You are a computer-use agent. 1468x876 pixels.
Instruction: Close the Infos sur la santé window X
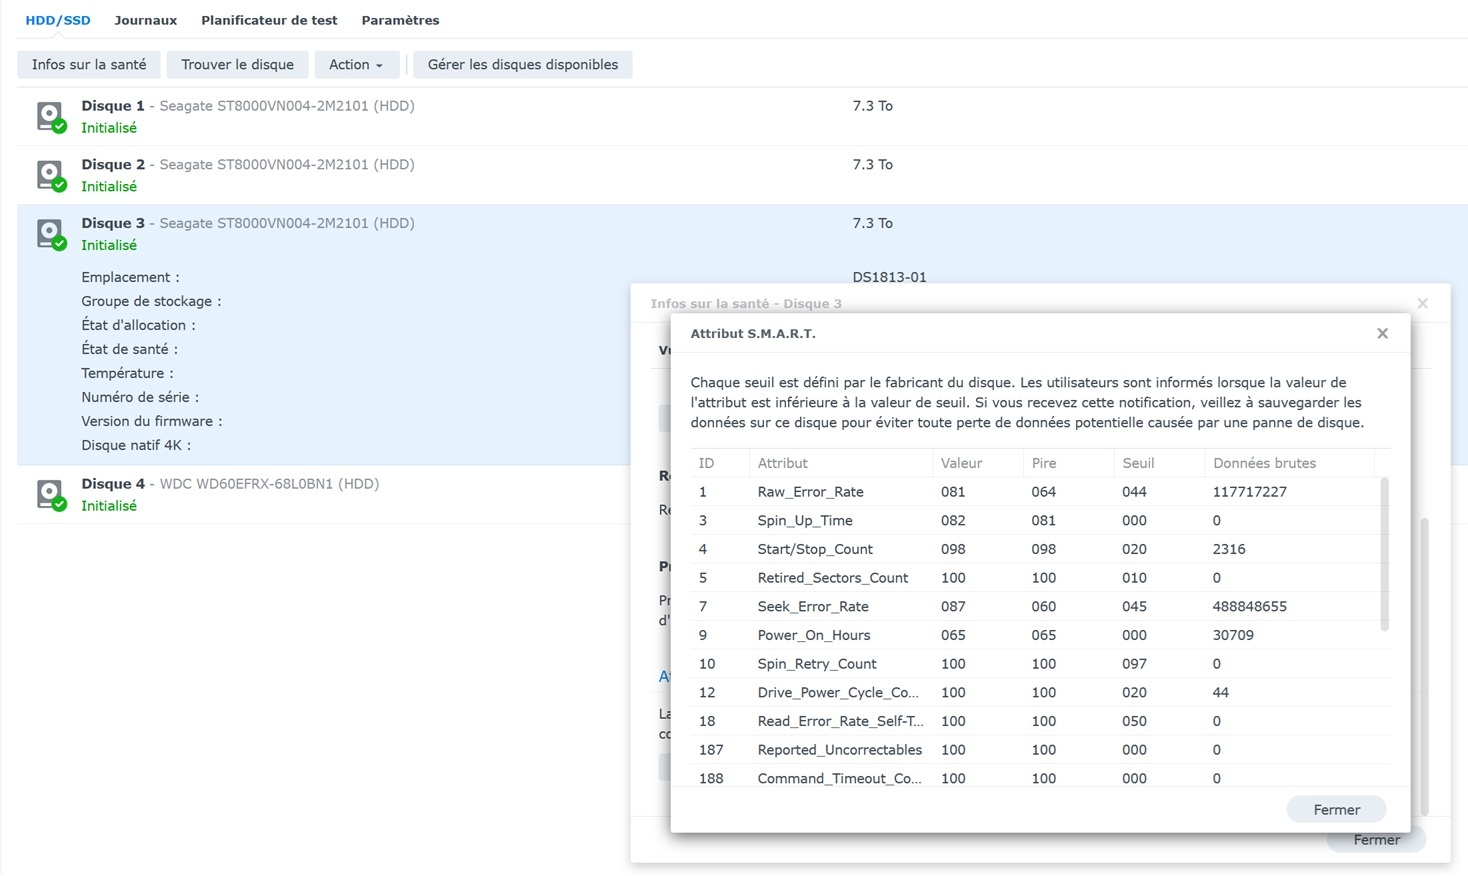pyautogui.click(x=1422, y=303)
